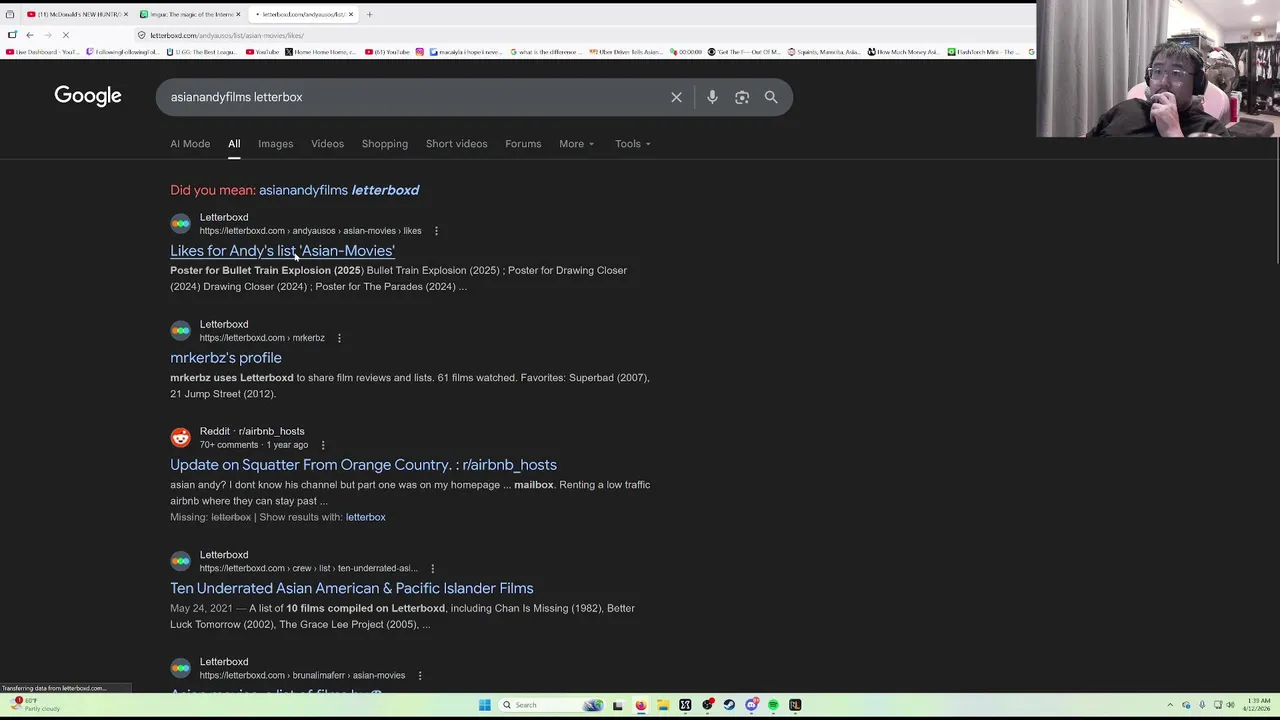
Task: Select the Images search tab
Action: 275,144
